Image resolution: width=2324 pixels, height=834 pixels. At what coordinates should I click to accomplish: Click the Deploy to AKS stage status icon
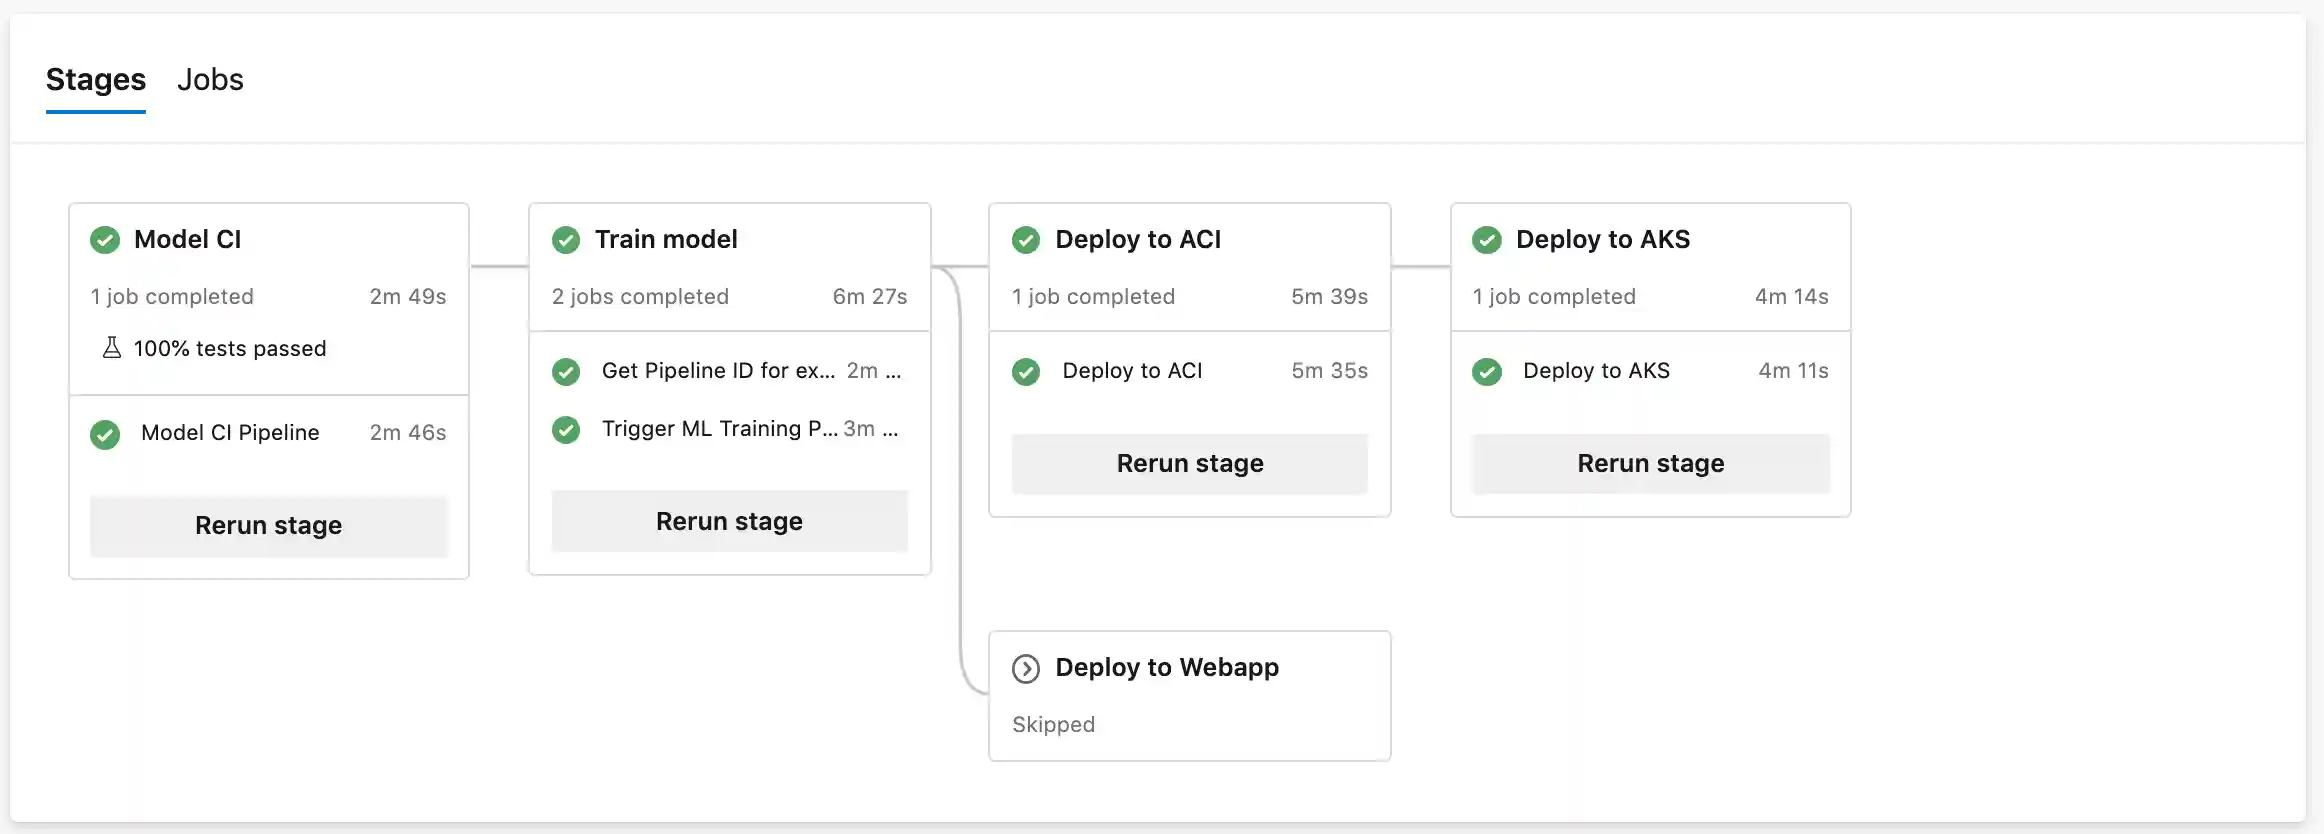(x=1487, y=240)
